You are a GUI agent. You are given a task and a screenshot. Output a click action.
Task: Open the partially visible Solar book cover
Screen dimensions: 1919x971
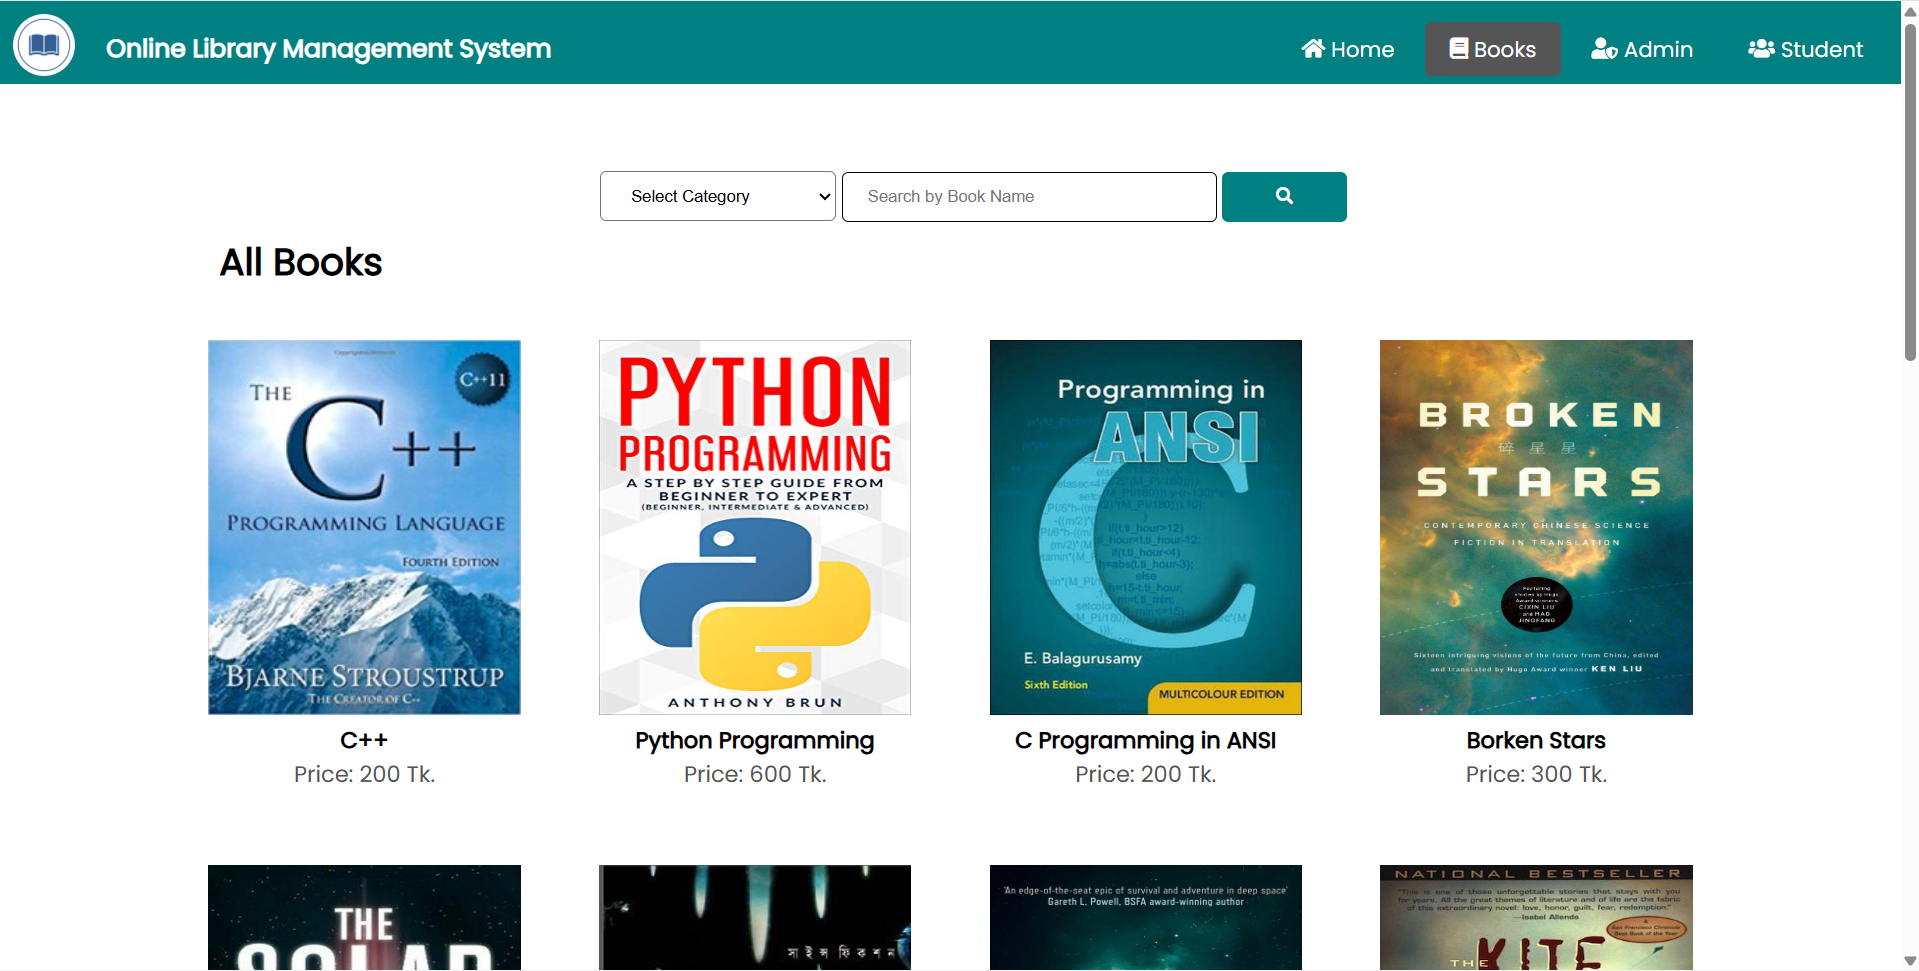coord(364,917)
